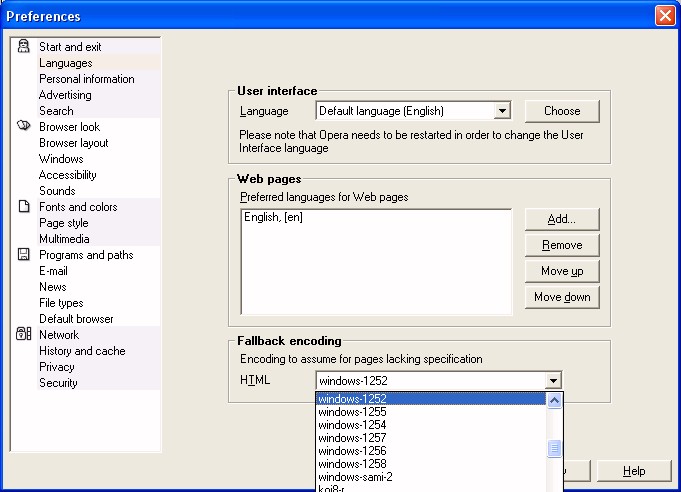Click the Add... language button
Screen dimensions: 681x492
click(x=561, y=219)
